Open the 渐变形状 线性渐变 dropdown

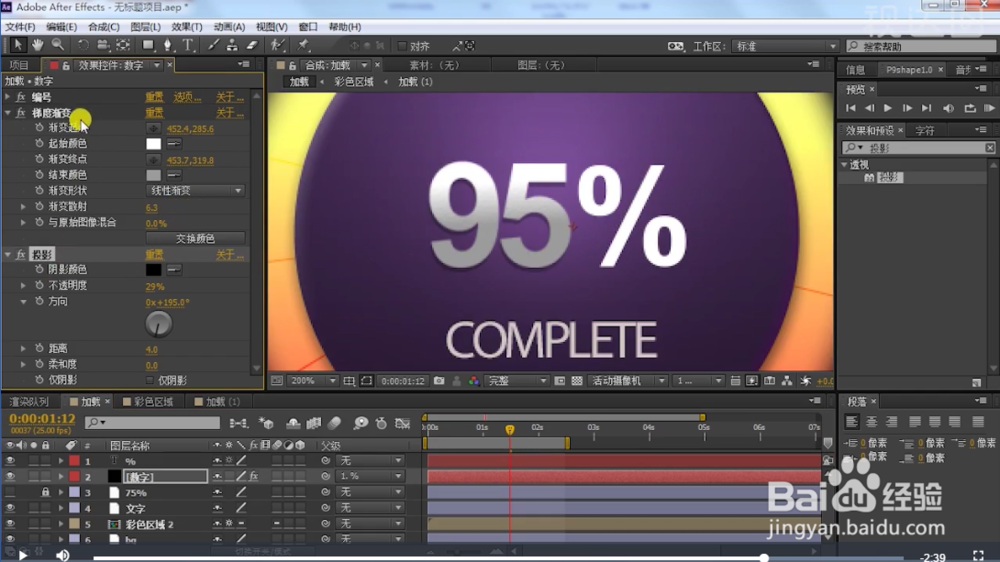click(x=195, y=191)
